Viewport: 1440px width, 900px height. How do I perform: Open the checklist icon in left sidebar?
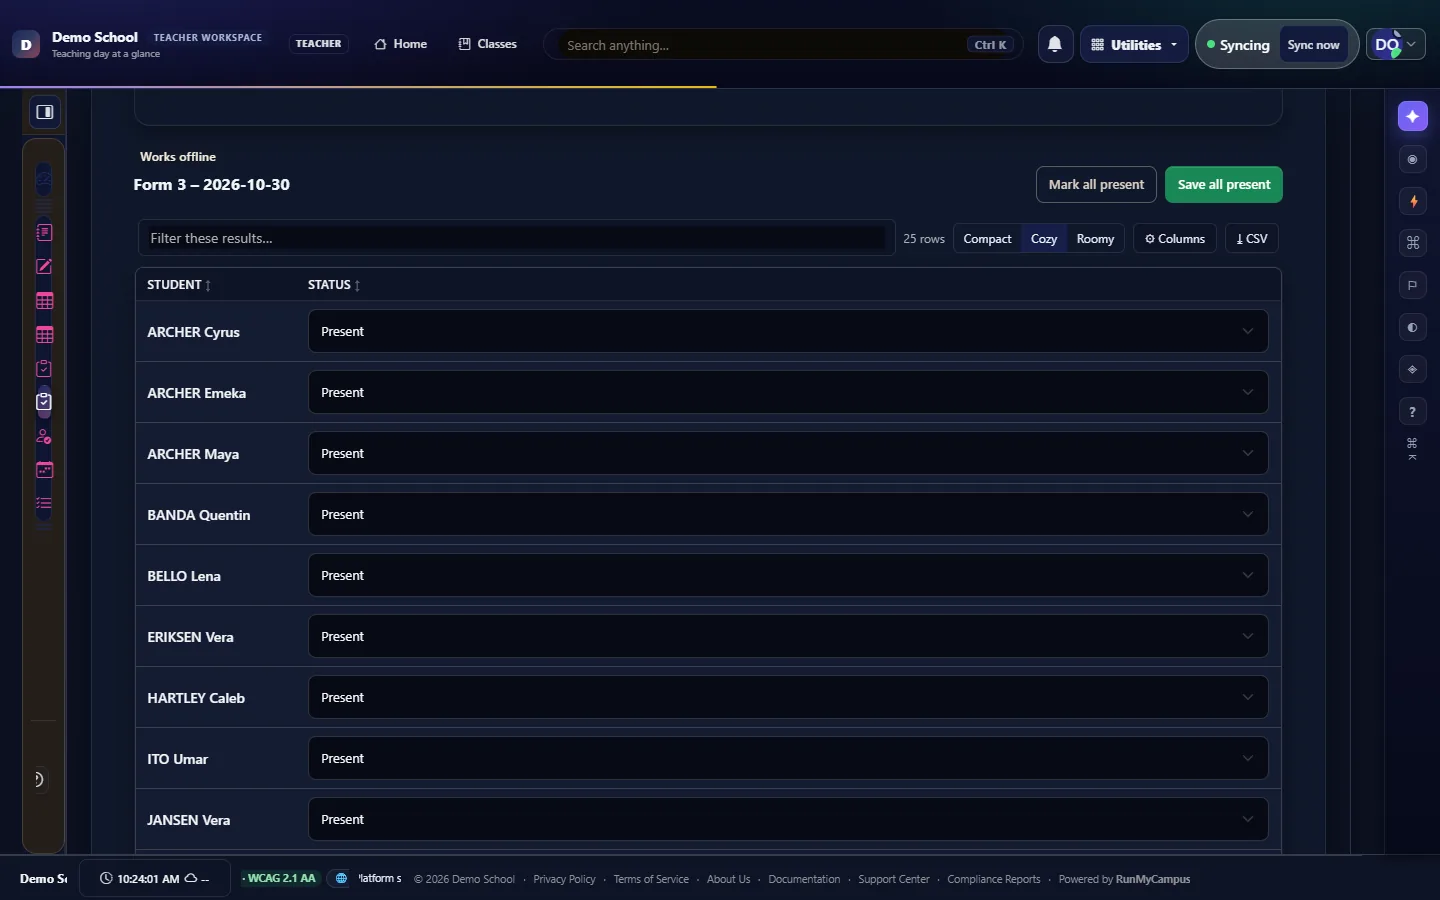pos(44,504)
